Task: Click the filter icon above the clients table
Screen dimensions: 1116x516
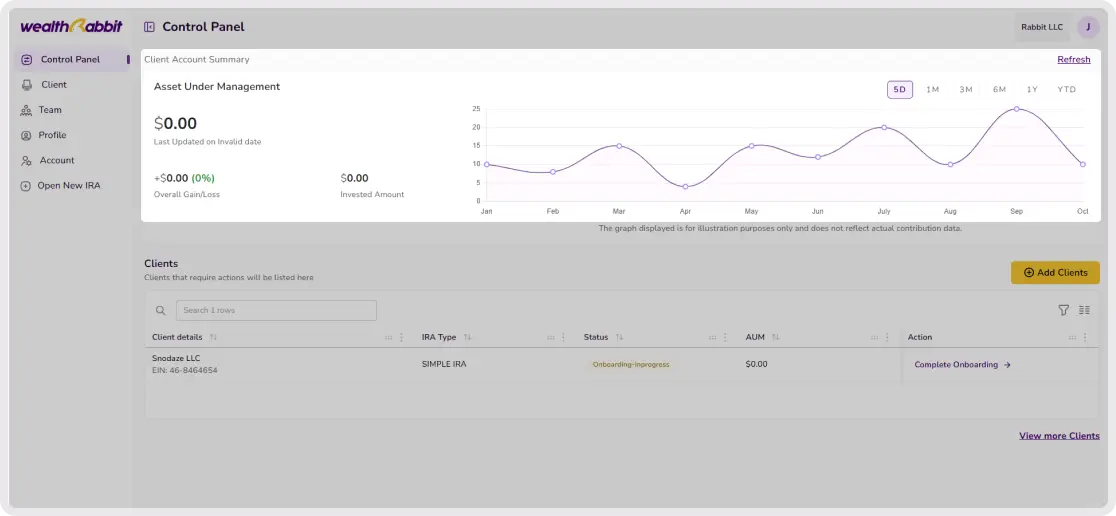Action: pyautogui.click(x=1064, y=310)
